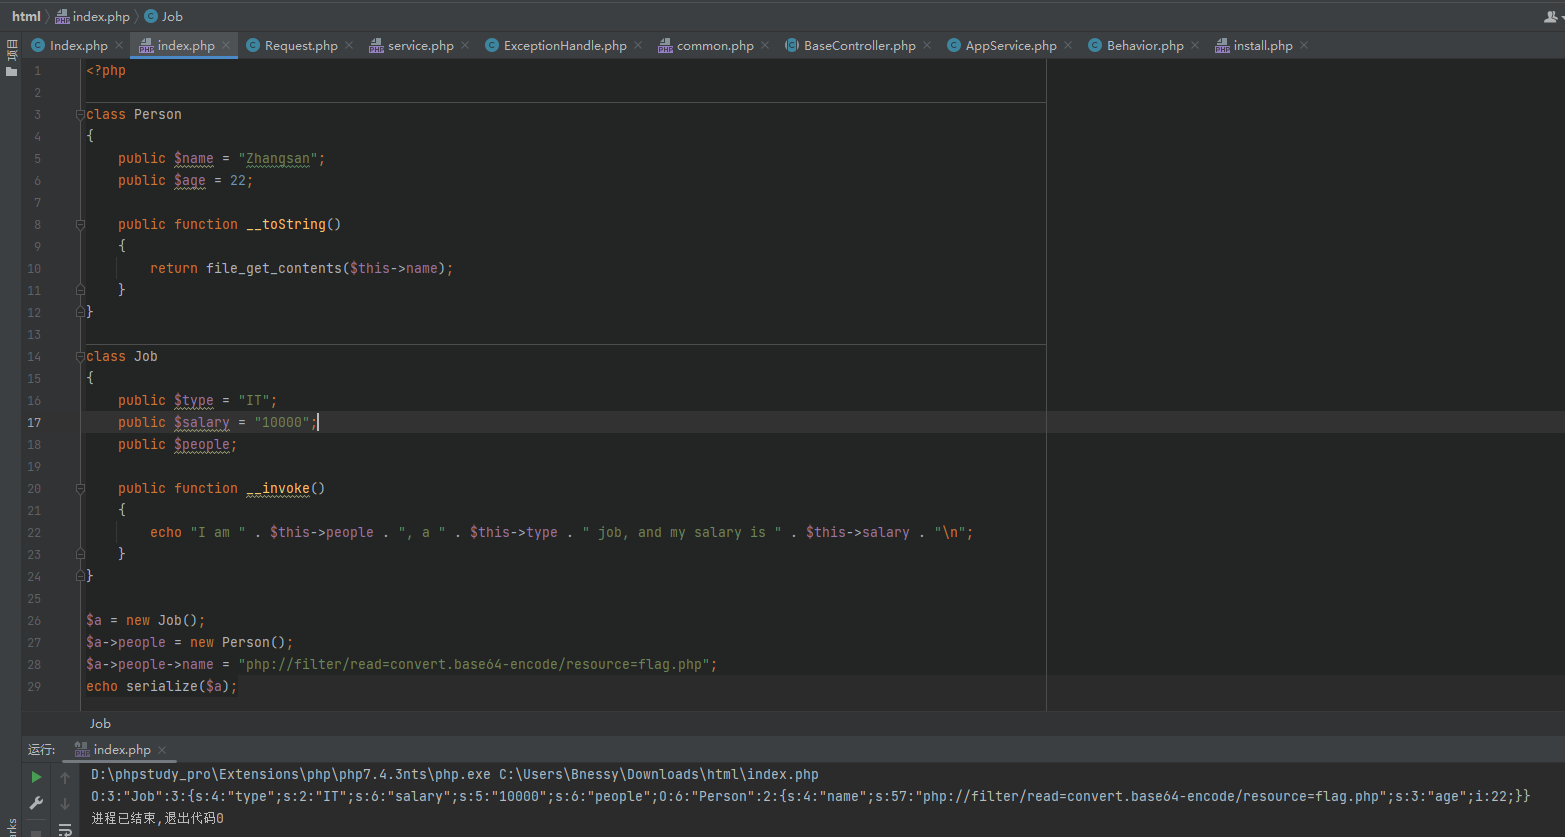This screenshot has width=1565, height=837.
Task: Click the process finished exit code message
Action: coord(157,818)
